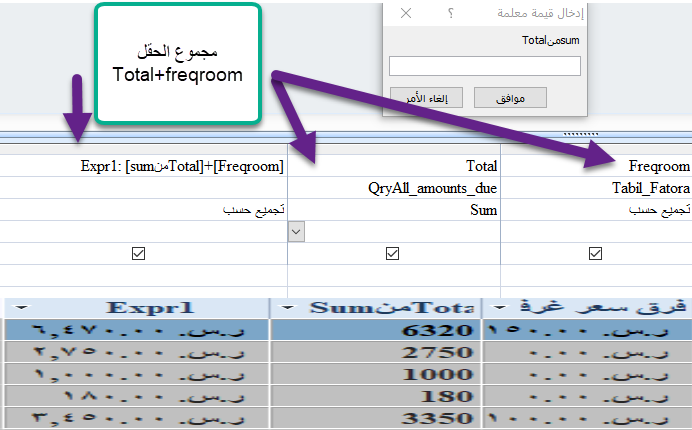Open the dropdown arrow in the sort row
Viewport: 692px width, 430px height.
click(x=296, y=231)
